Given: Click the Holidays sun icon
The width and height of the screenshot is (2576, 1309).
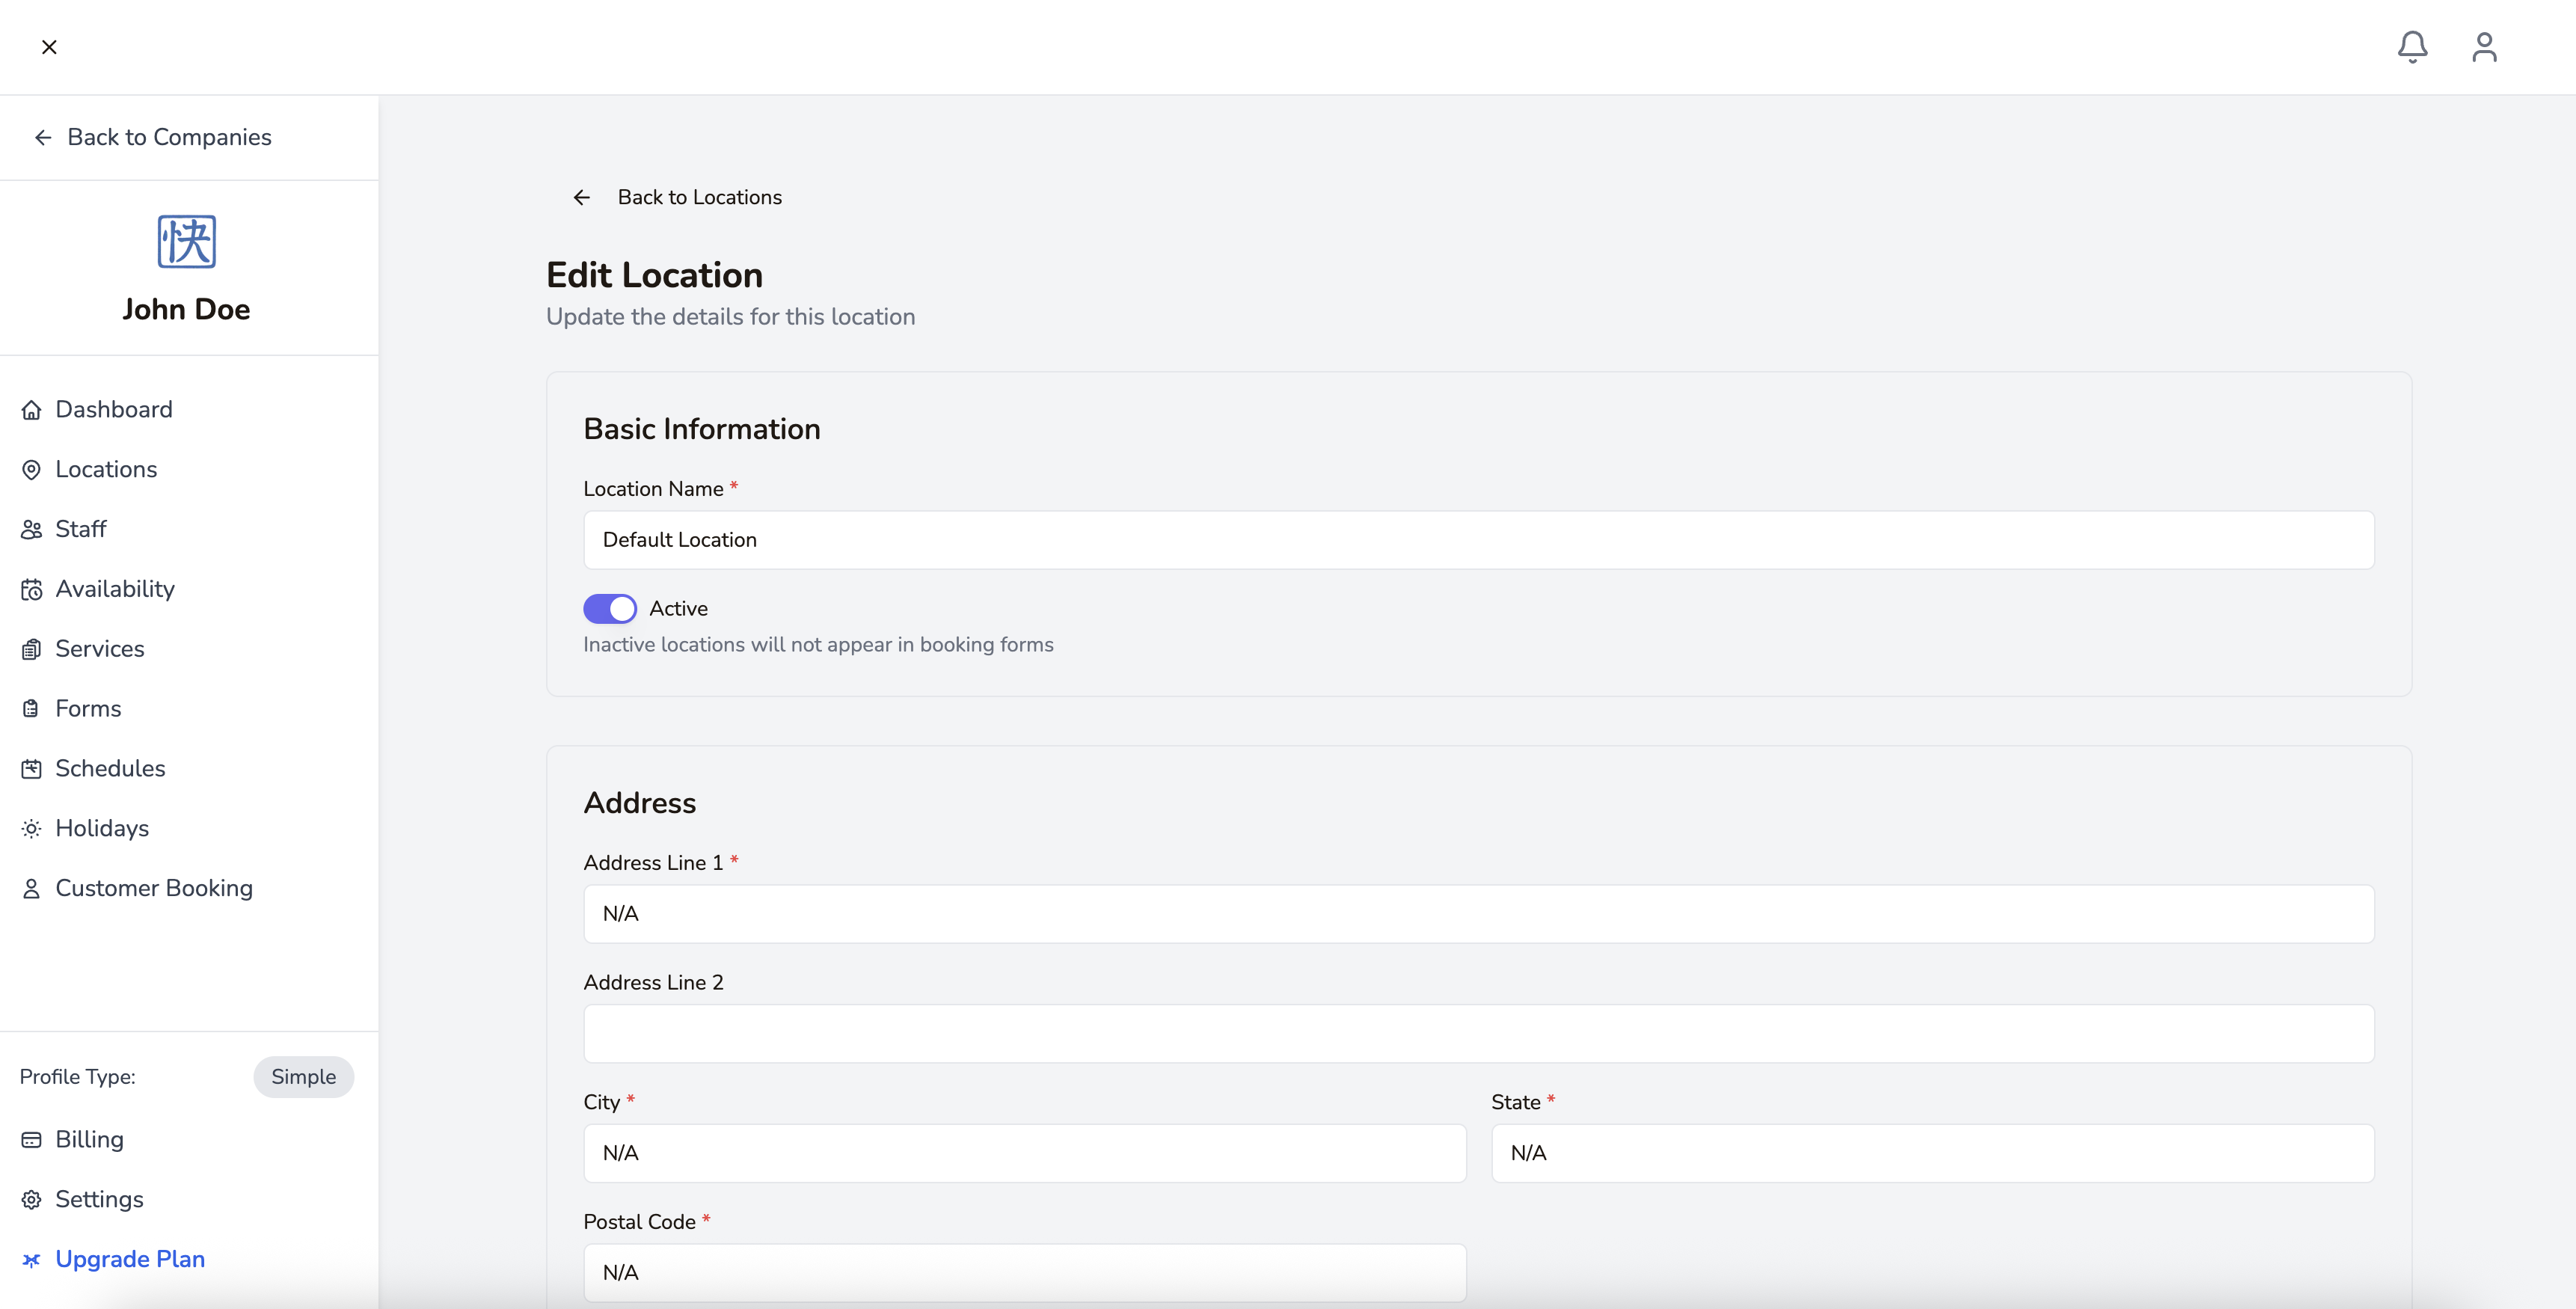Looking at the screenshot, I should pyautogui.click(x=31, y=828).
